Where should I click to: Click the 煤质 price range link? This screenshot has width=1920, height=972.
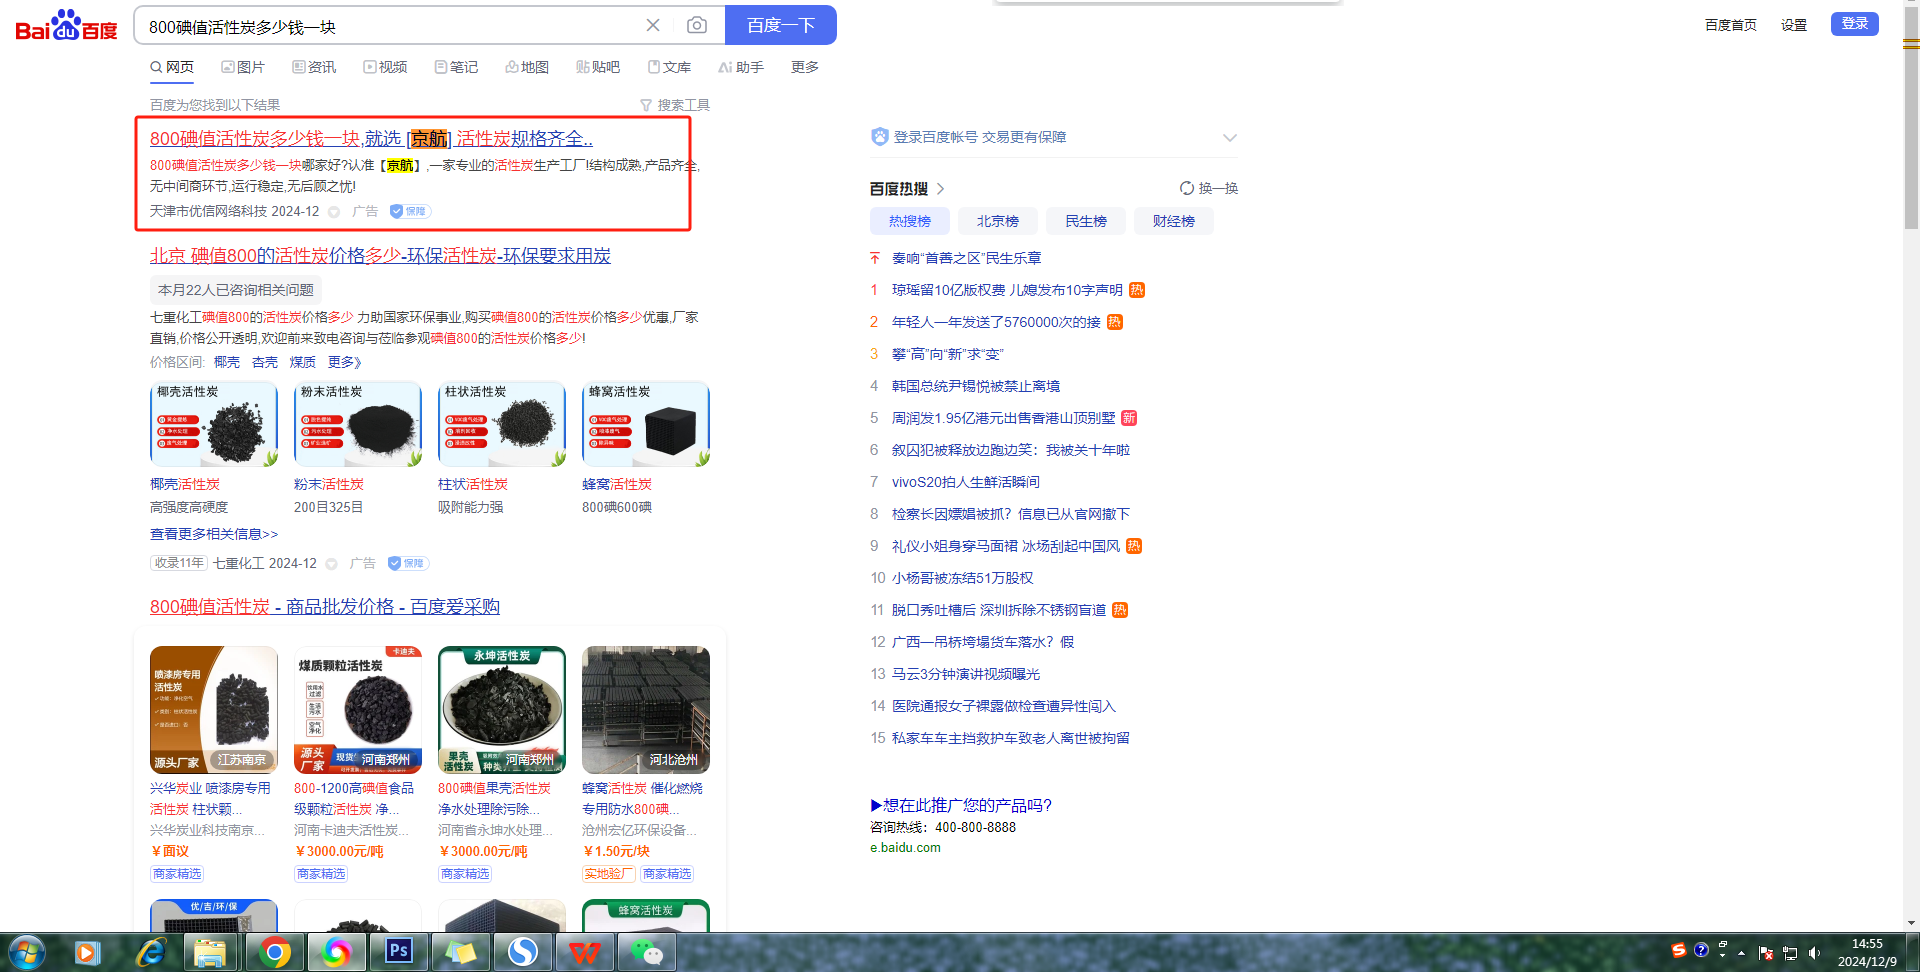pos(303,362)
